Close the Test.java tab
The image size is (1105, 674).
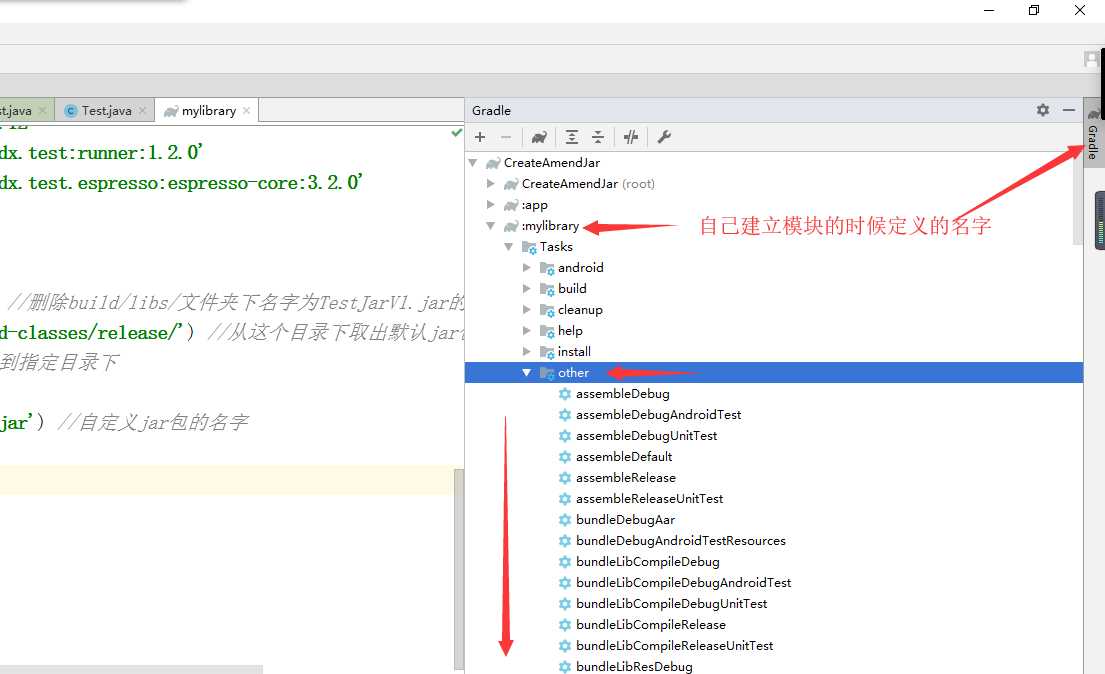(x=142, y=111)
